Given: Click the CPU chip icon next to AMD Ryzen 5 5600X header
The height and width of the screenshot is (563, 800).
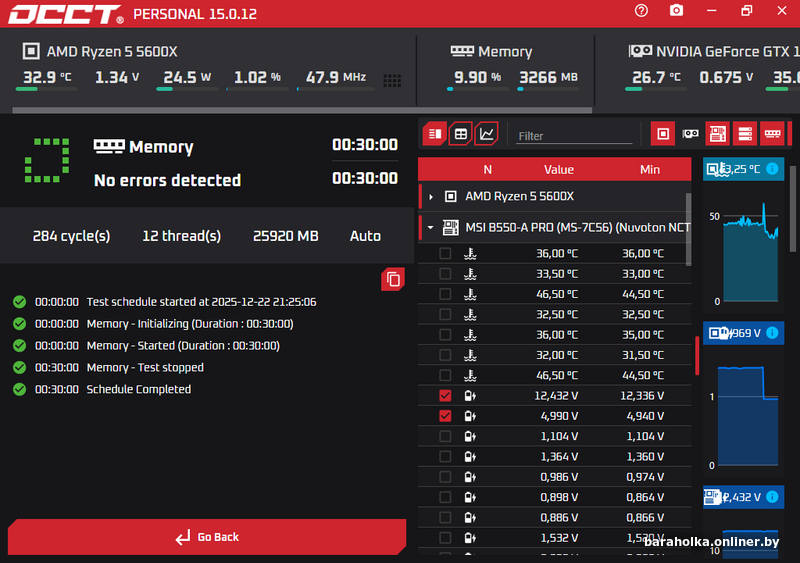Looking at the screenshot, I should [x=31, y=51].
